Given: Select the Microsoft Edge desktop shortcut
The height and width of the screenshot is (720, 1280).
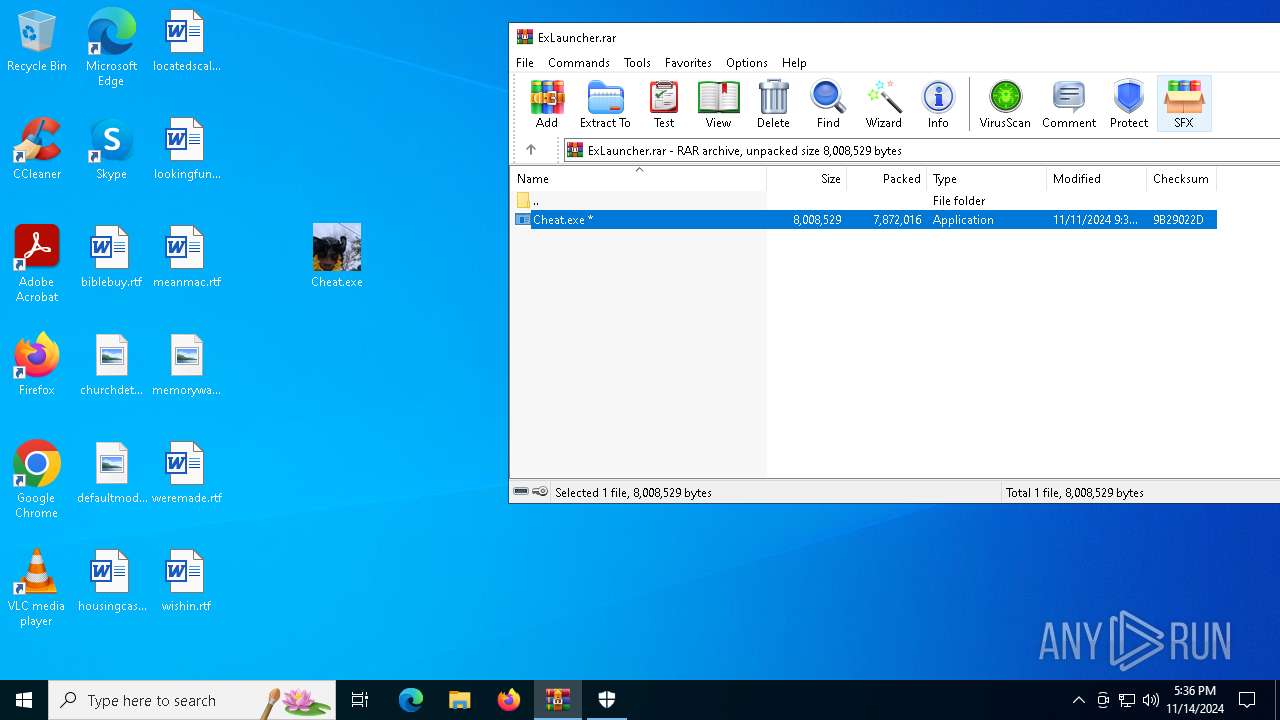Looking at the screenshot, I should point(111,48).
